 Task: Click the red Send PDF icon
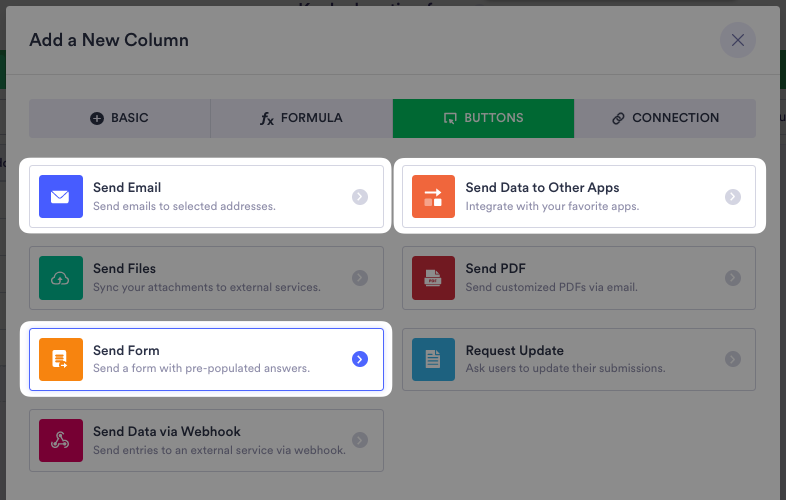[433, 278]
